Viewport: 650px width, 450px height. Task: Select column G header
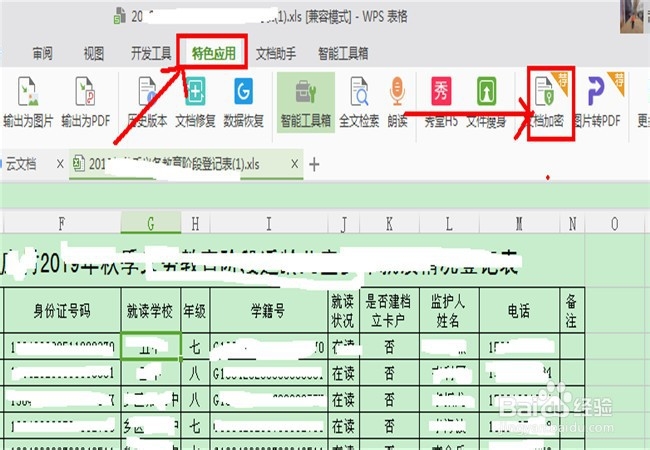pyautogui.click(x=151, y=224)
